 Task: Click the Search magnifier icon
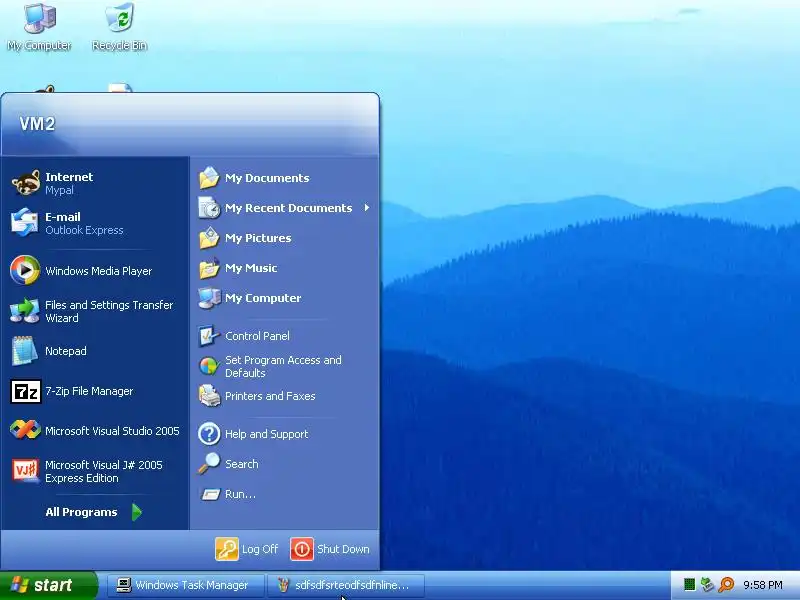pos(209,464)
